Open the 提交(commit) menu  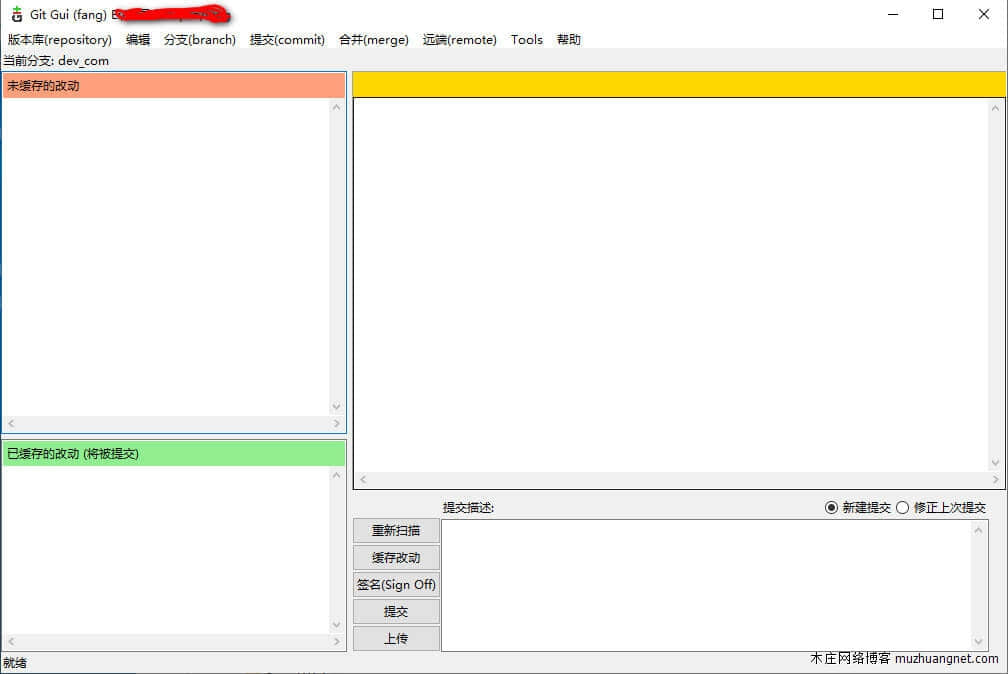tap(287, 40)
